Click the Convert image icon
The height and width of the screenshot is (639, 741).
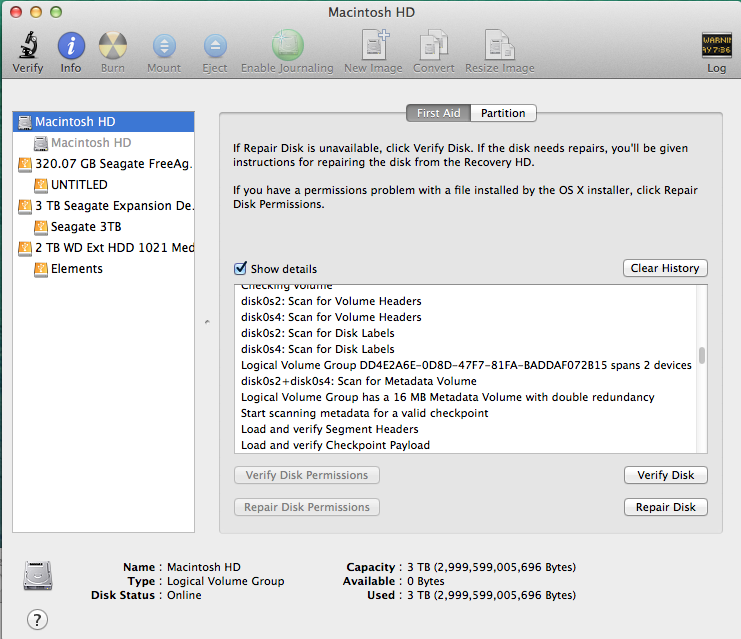434,45
